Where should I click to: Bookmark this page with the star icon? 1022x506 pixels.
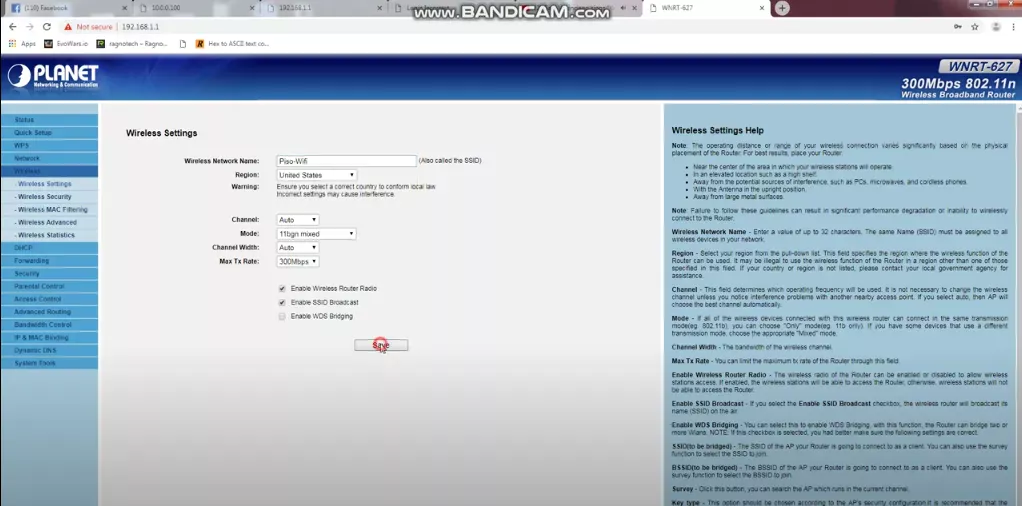[974, 27]
